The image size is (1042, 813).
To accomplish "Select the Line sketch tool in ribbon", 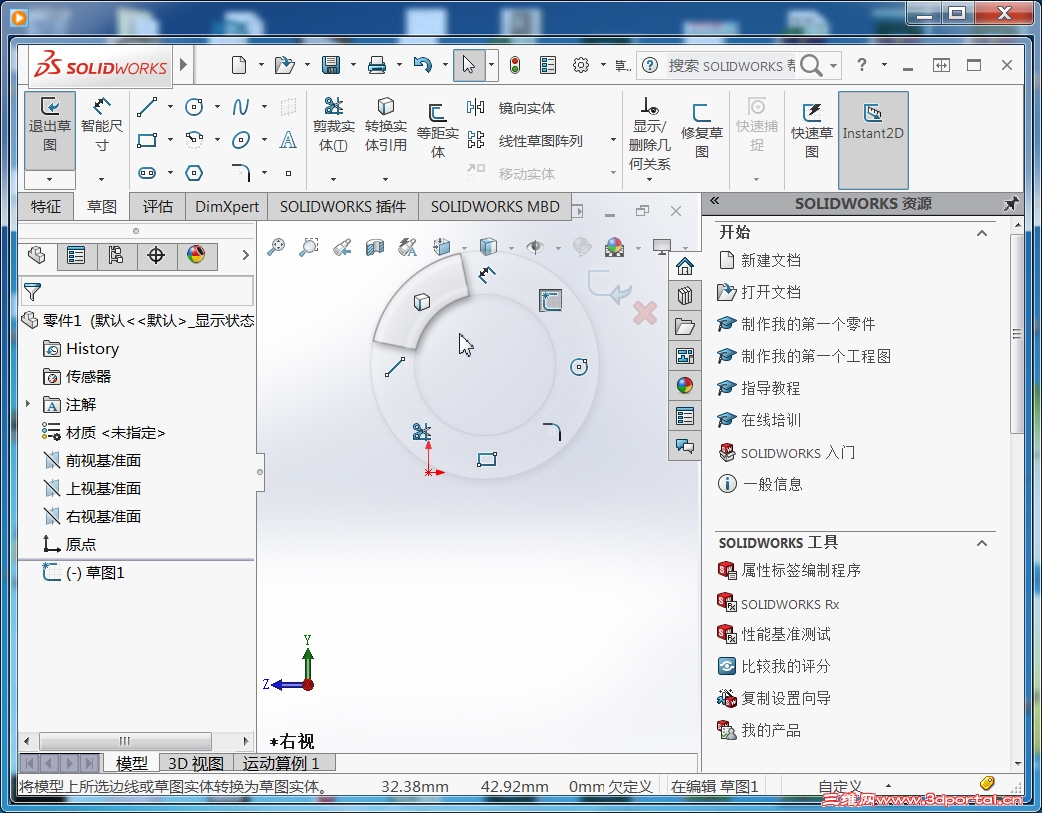I will (147, 107).
